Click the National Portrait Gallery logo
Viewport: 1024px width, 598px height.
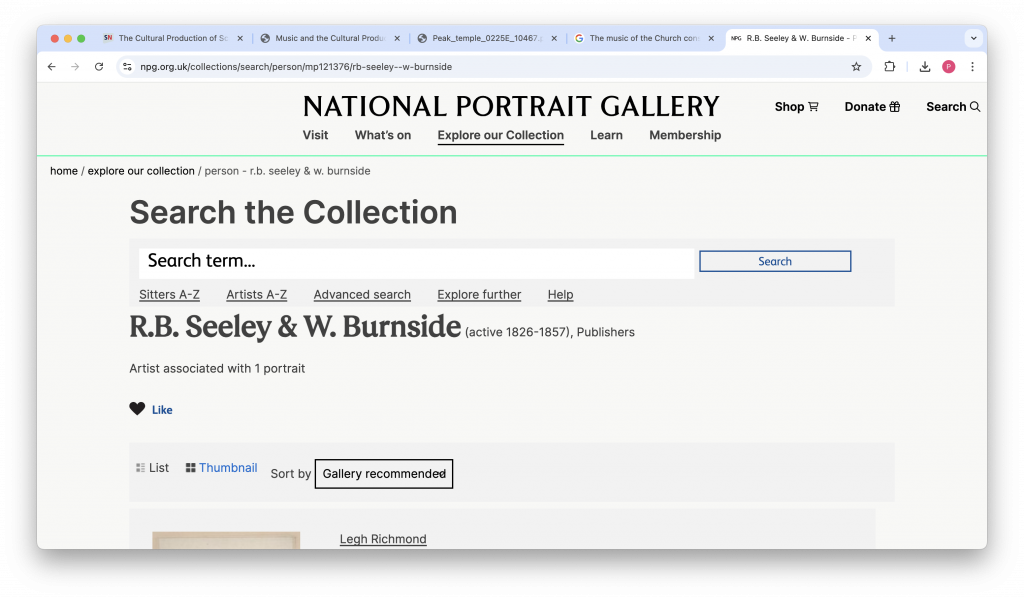coord(511,106)
